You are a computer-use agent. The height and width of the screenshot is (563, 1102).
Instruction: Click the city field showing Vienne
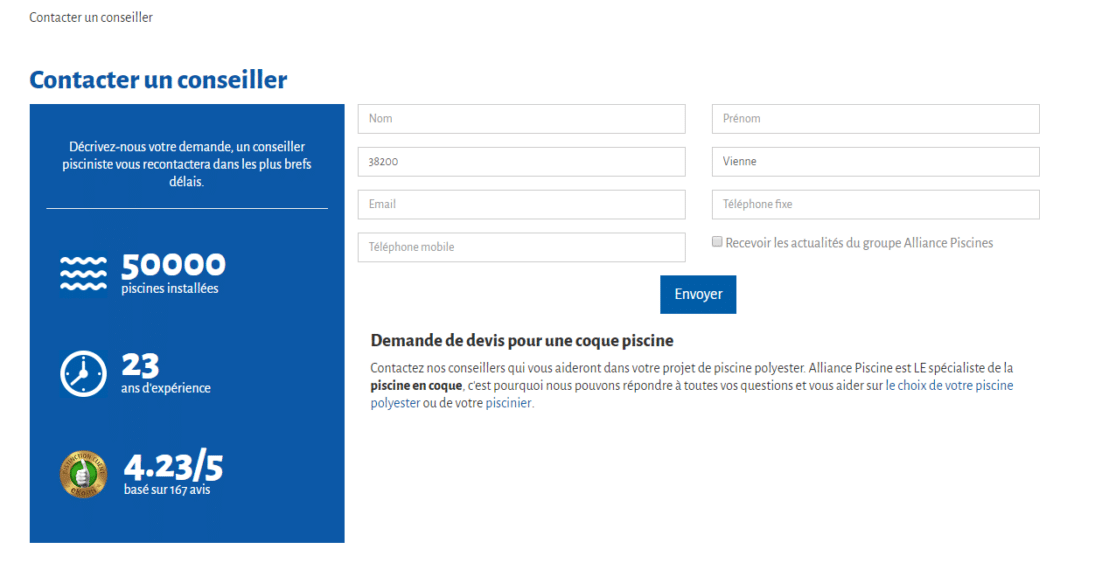pyautogui.click(x=875, y=162)
